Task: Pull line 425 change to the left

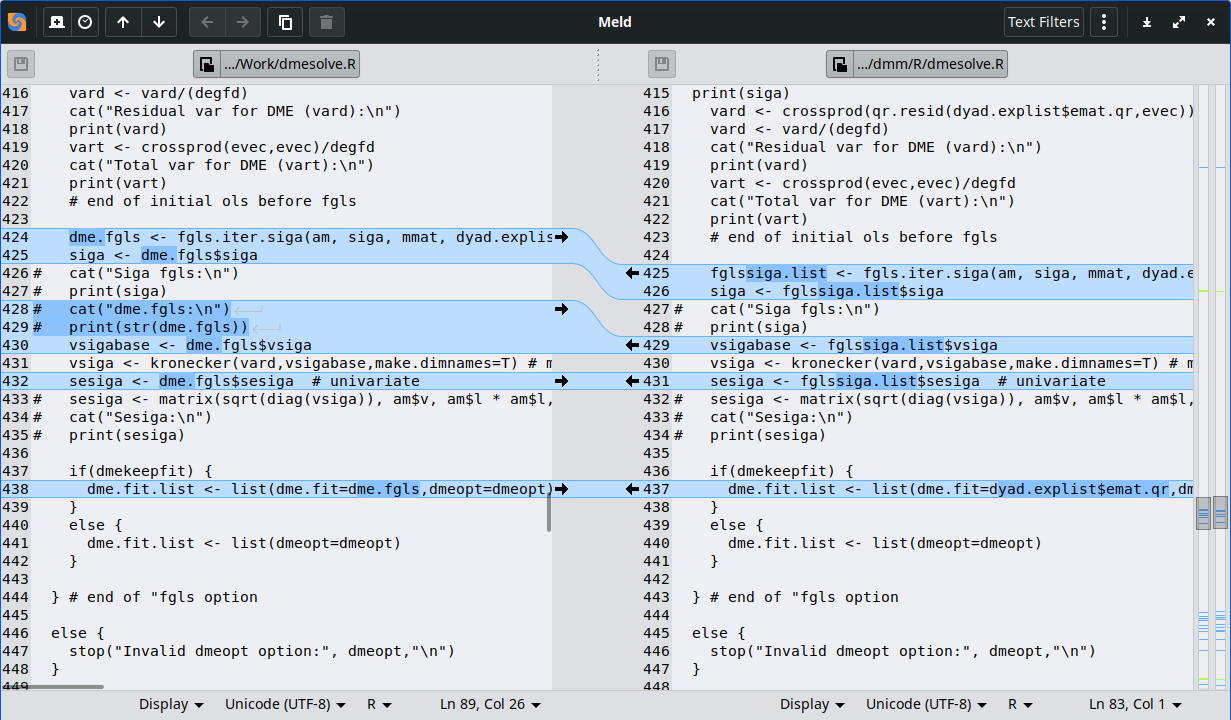Action: click(x=633, y=273)
